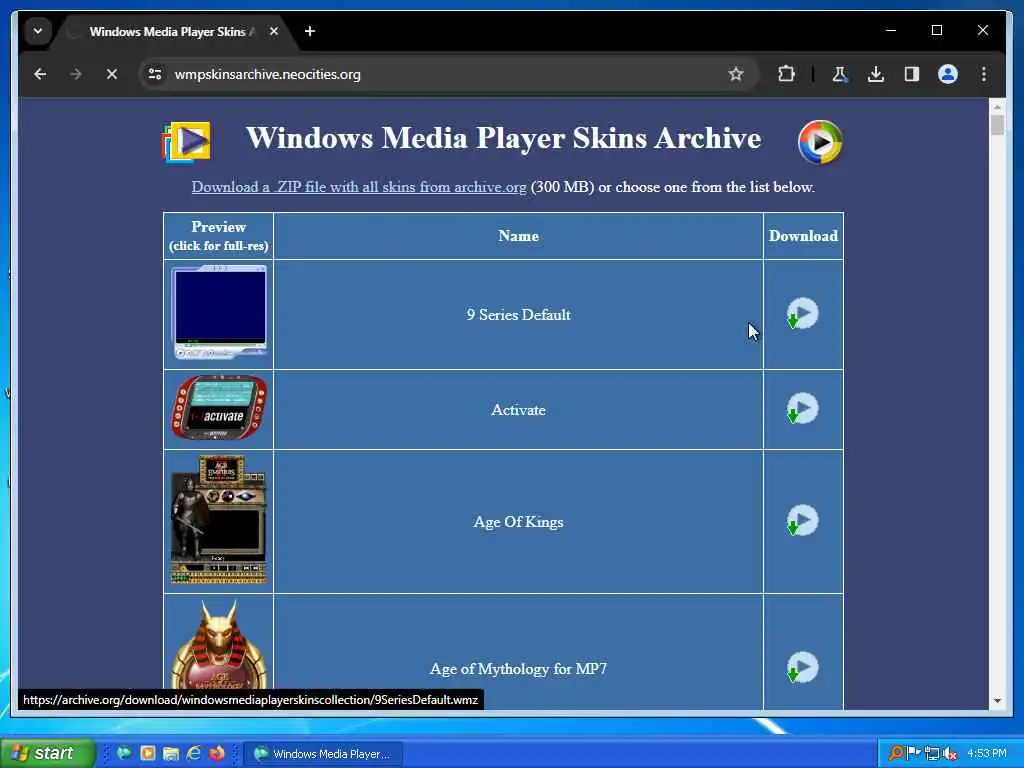Click the scrollbar up arrow
Viewport: 1024px width, 768px height.
click(997, 106)
